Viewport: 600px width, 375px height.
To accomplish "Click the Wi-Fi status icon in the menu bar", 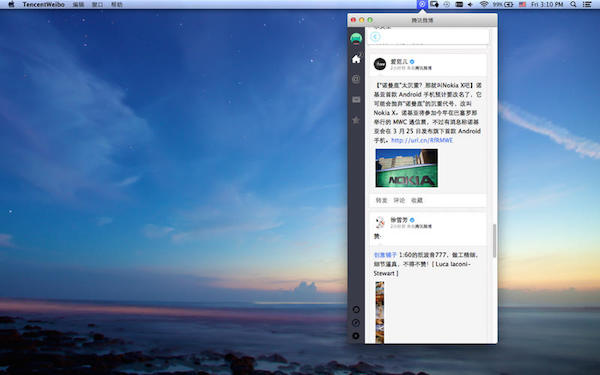I will [484, 4].
